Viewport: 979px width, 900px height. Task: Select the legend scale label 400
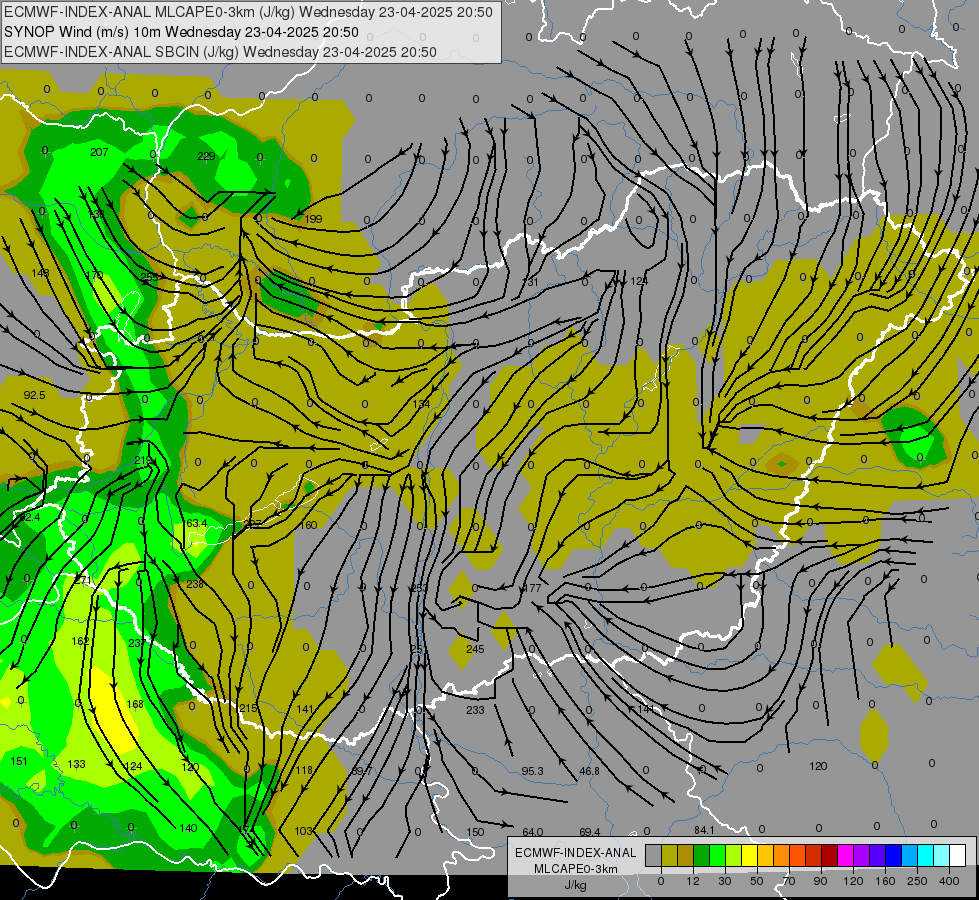(x=949, y=881)
